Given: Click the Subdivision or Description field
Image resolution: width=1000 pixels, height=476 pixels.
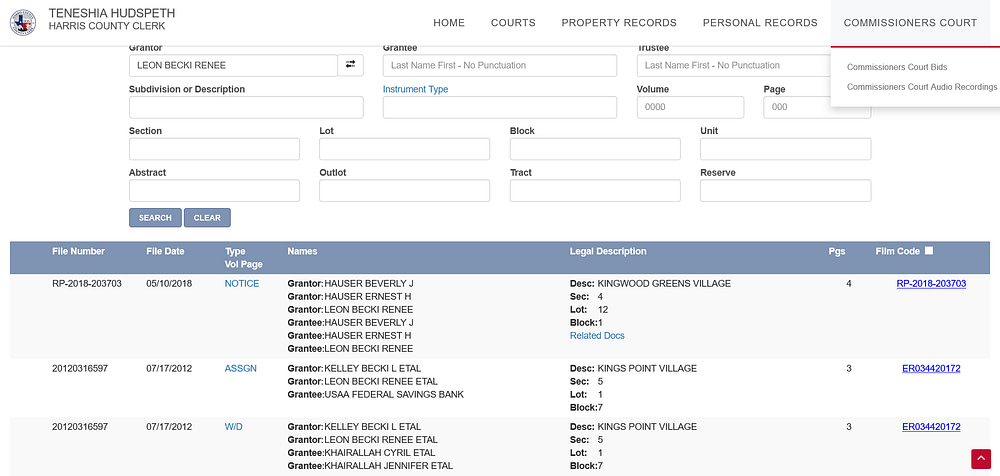Looking at the screenshot, I should (246, 107).
